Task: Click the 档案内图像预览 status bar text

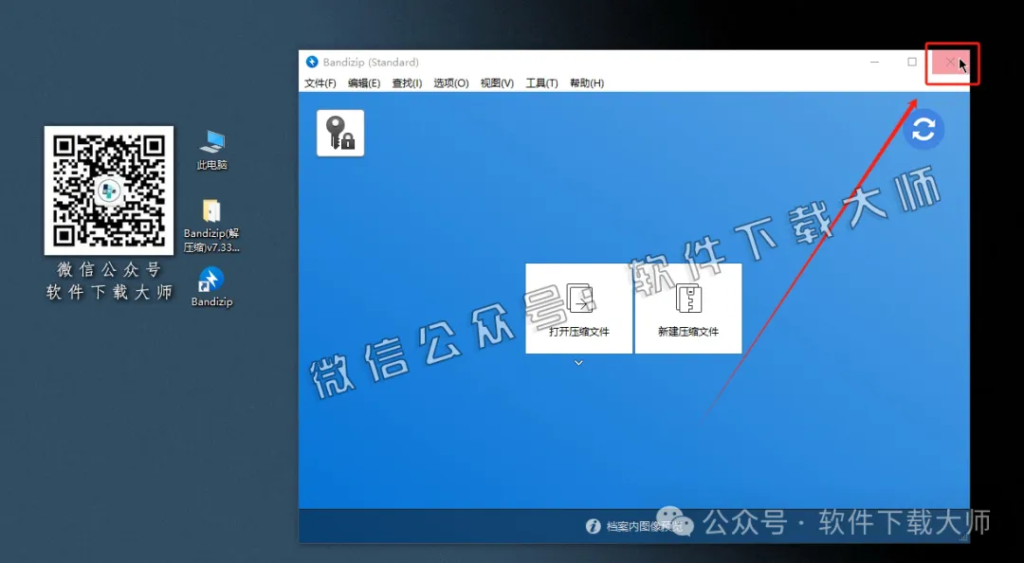Action: click(x=644, y=526)
